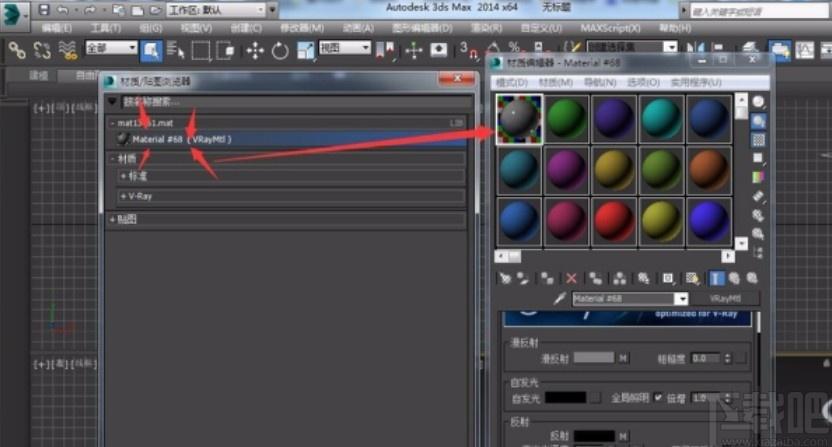Open the material browser options triangle
This screenshot has width=832, height=447.
point(112,101)
